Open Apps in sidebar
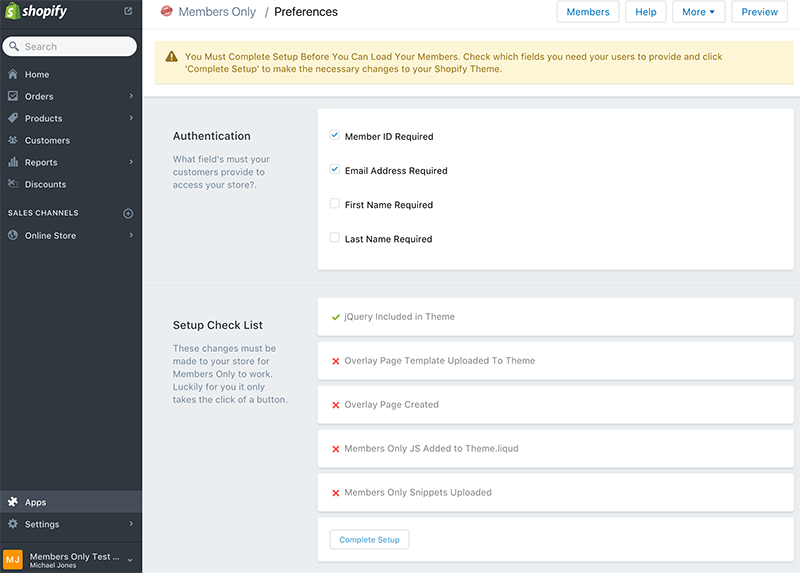The image size is (800, 573). (x=71, y=502)
